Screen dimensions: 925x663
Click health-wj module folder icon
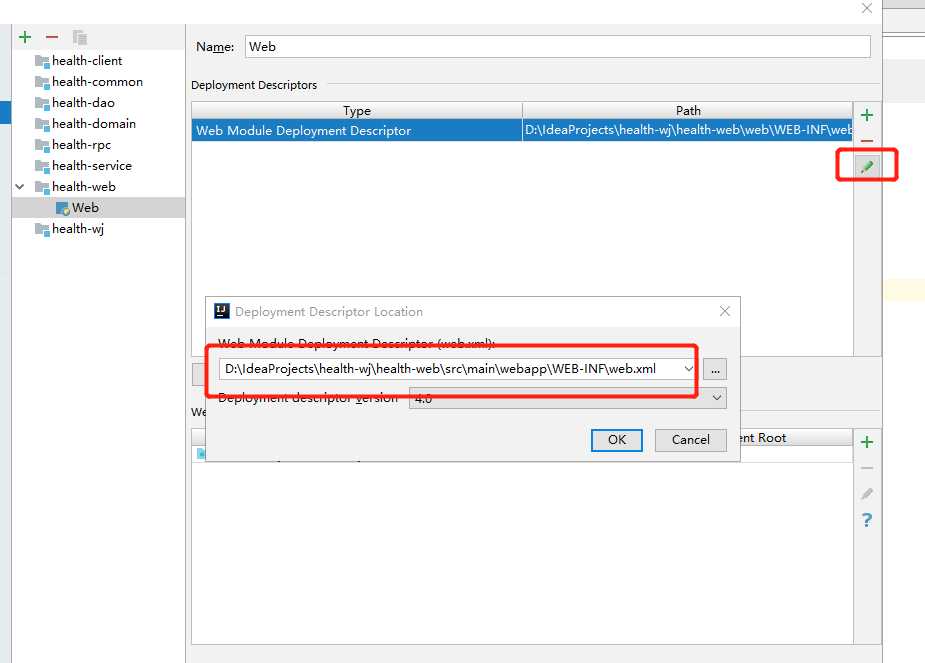[x=42, y=229]
